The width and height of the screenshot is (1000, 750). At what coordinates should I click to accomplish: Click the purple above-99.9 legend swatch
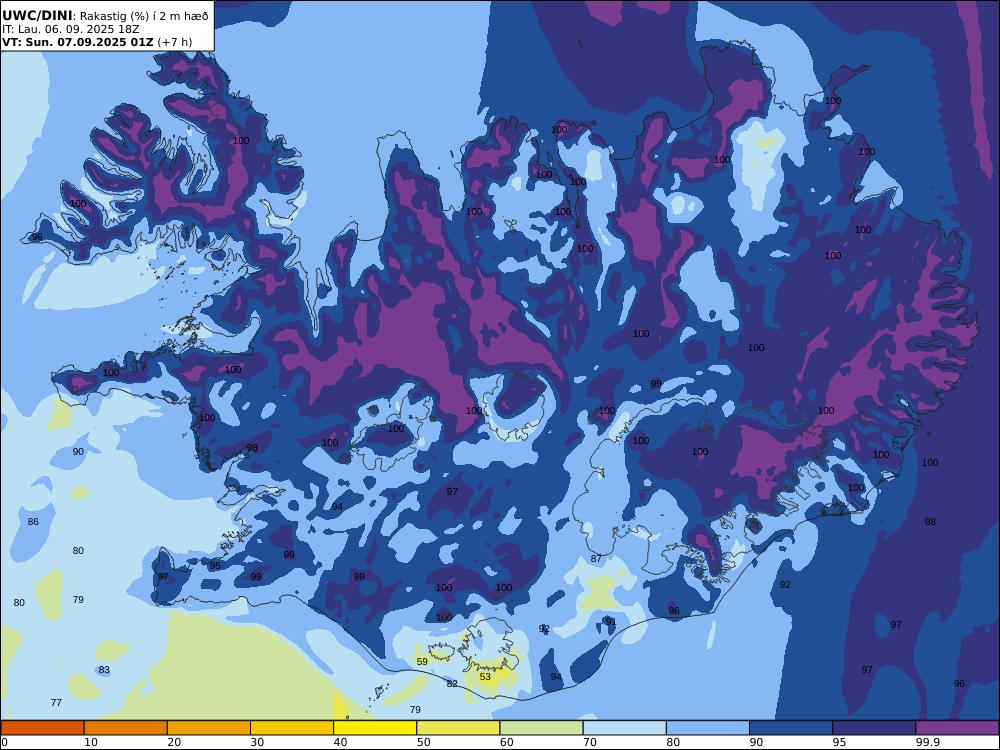tap(957, 728)
